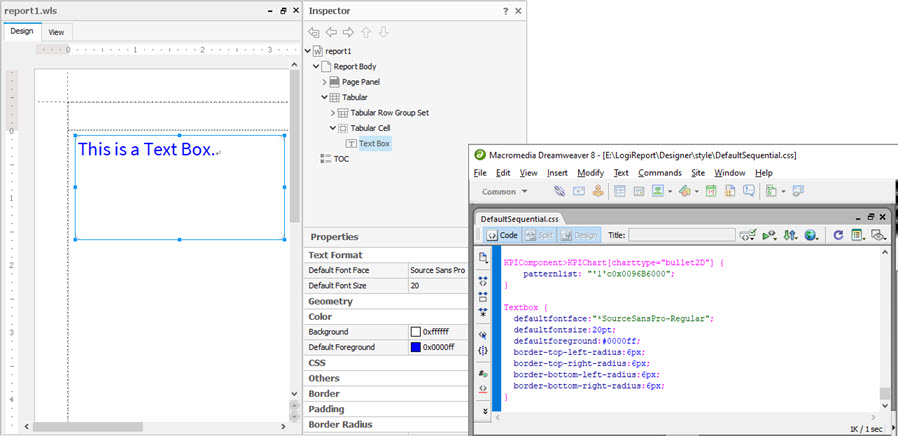Image resolution: width=898 pixels, height=436 pixels.
Task: Open the Common category dropdown
Action: [x=505, y=191]
